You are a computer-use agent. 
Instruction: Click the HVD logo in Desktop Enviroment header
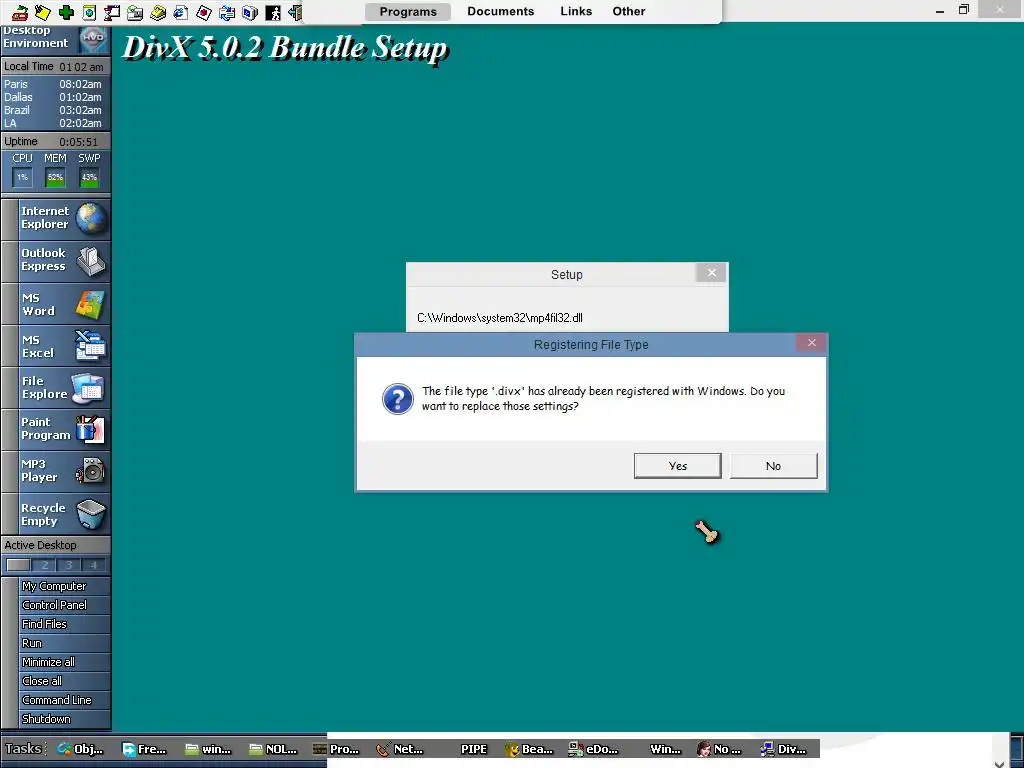pyautogui.click(x=93, y=39)
